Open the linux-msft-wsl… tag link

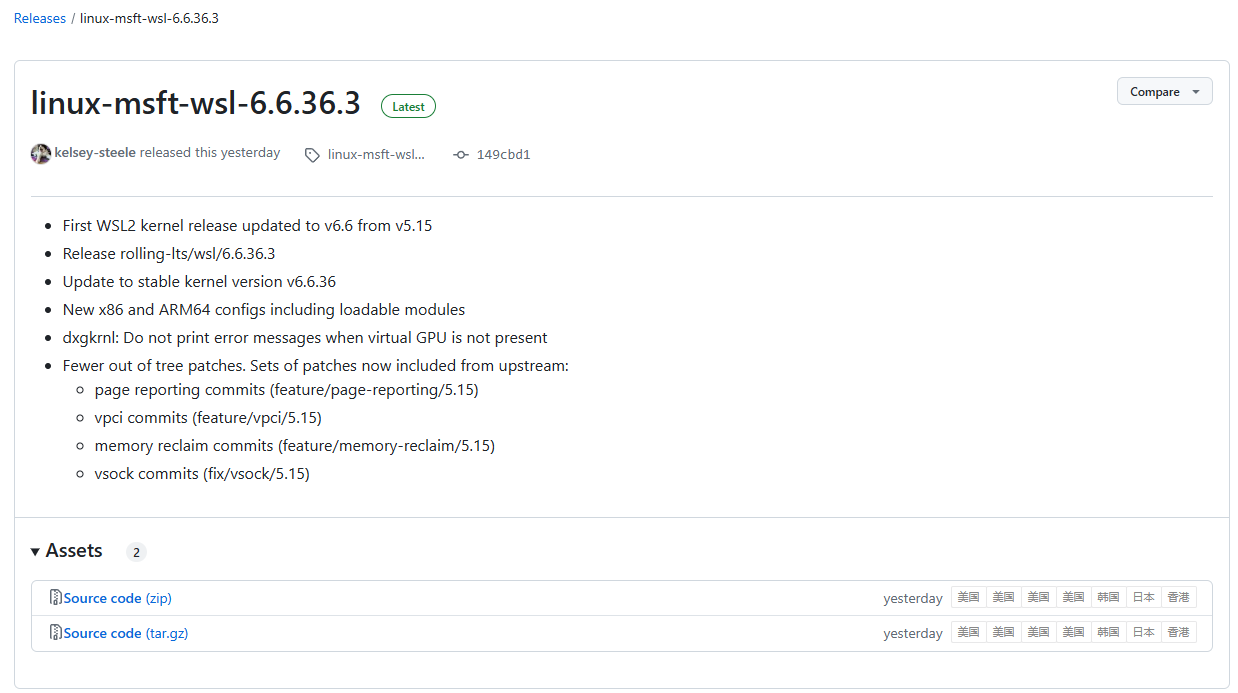[x=376, y=155]
